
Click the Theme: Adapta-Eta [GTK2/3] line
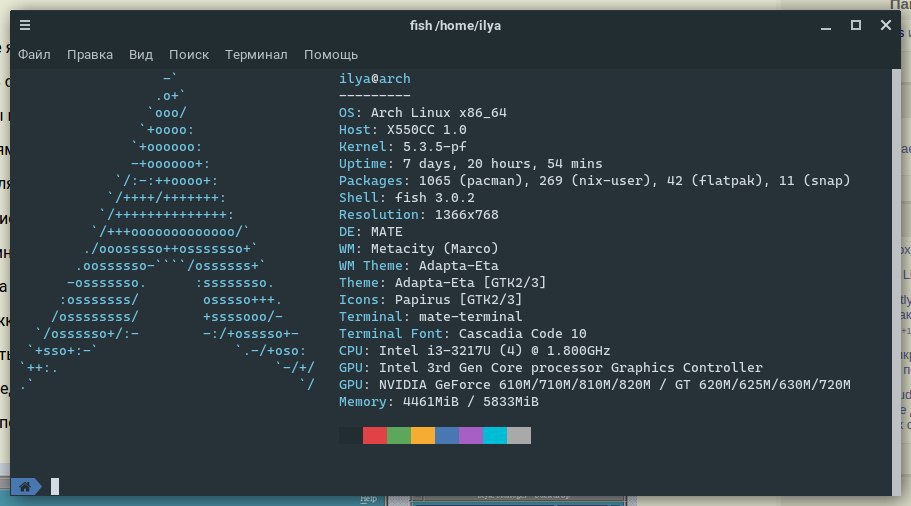(x=443, y=282)
